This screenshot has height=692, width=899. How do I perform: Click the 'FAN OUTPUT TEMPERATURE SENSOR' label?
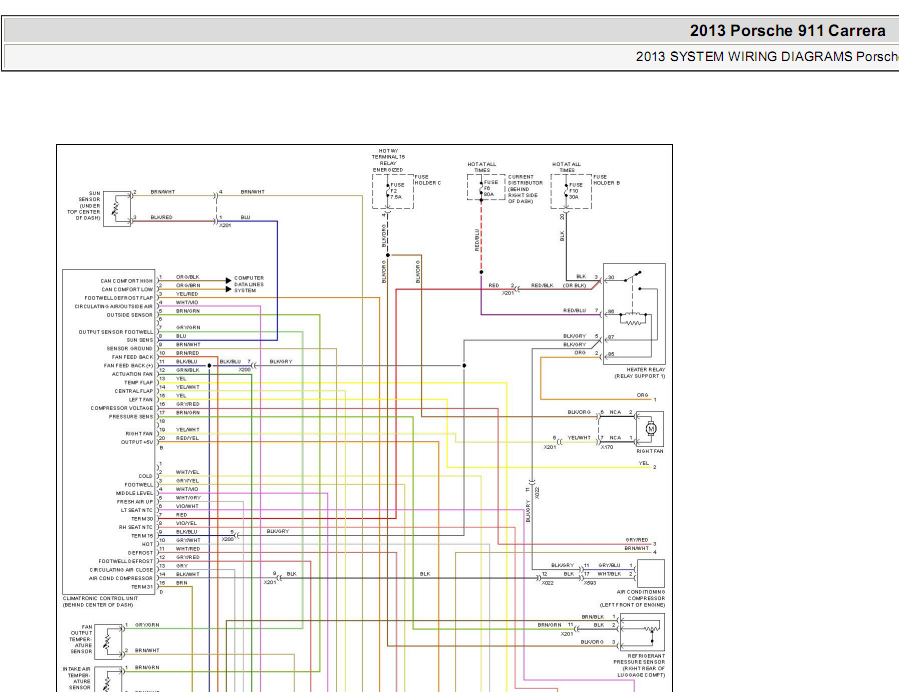point(81,639)
